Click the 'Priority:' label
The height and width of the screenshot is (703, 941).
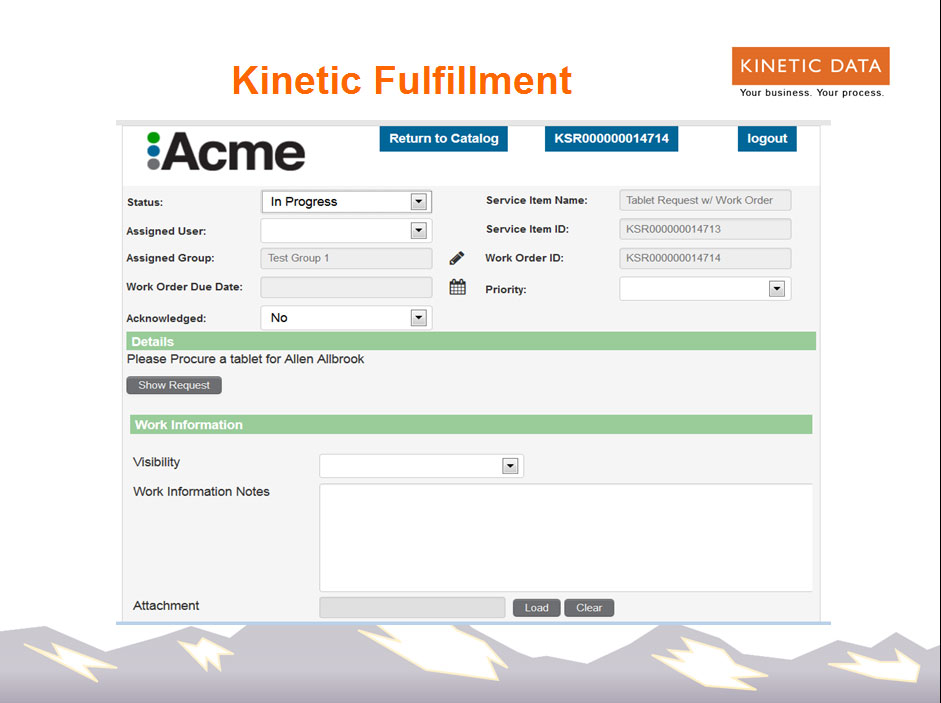506,289
